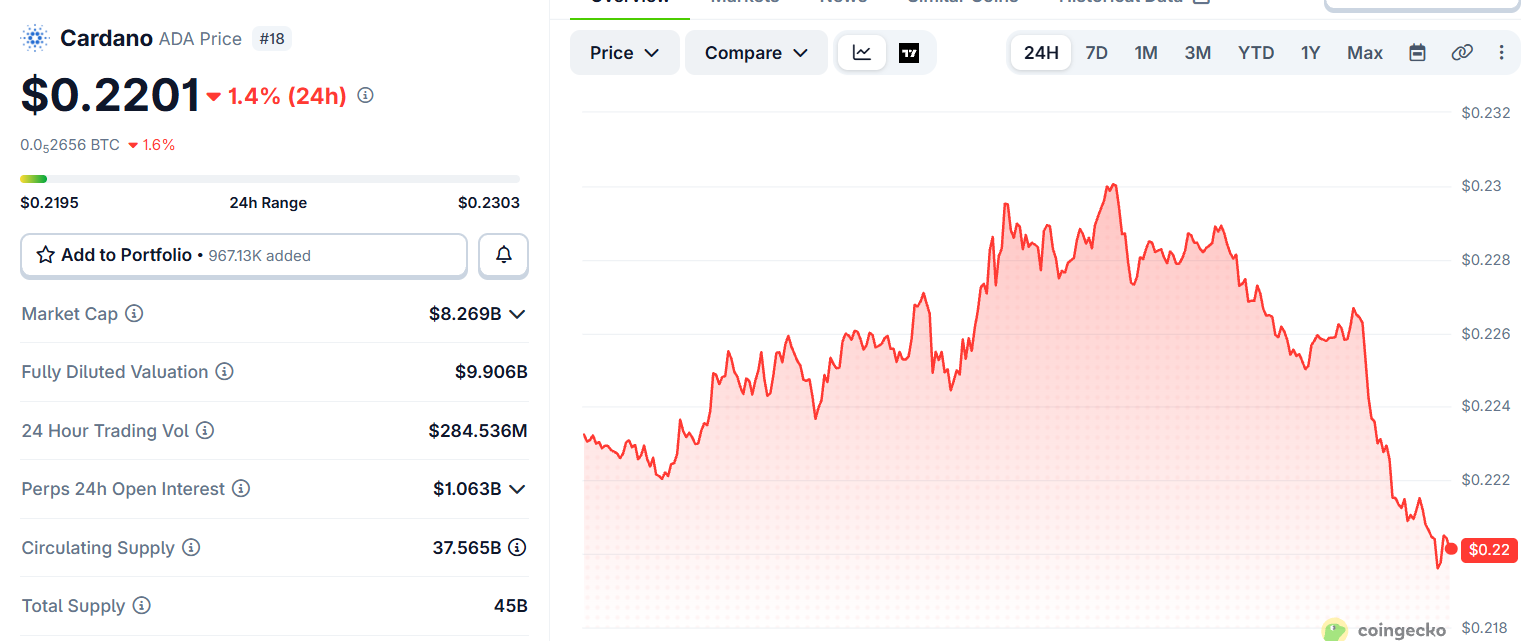Click the 1.4% (24h) change text

click(x=287, y=96)
